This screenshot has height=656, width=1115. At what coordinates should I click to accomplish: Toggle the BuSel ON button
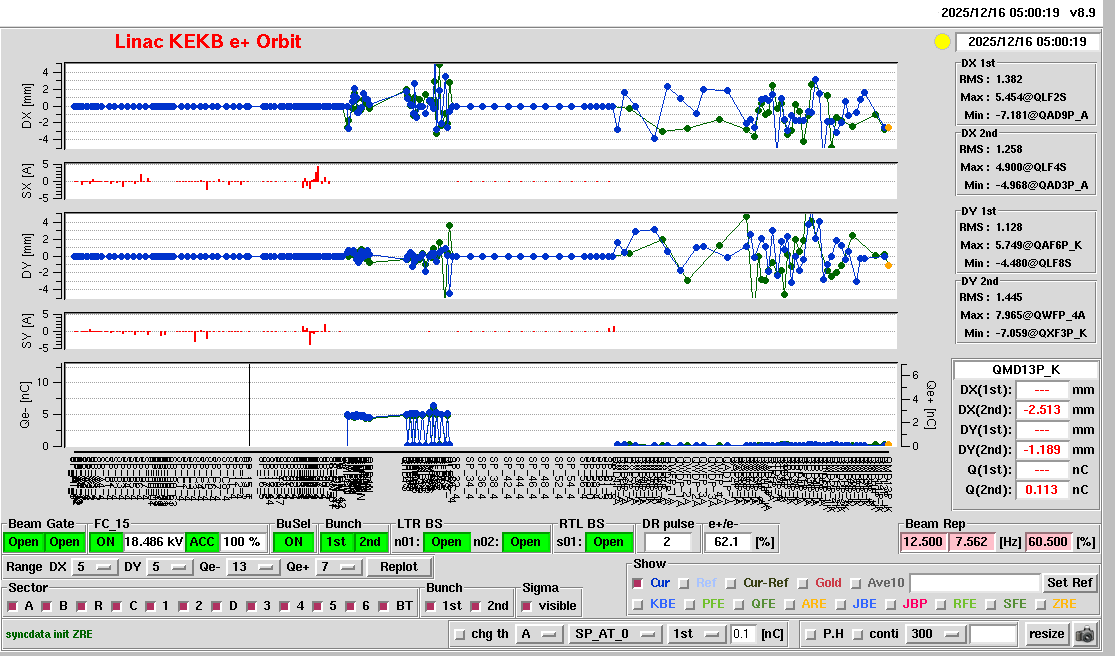[x=293, y=542]
